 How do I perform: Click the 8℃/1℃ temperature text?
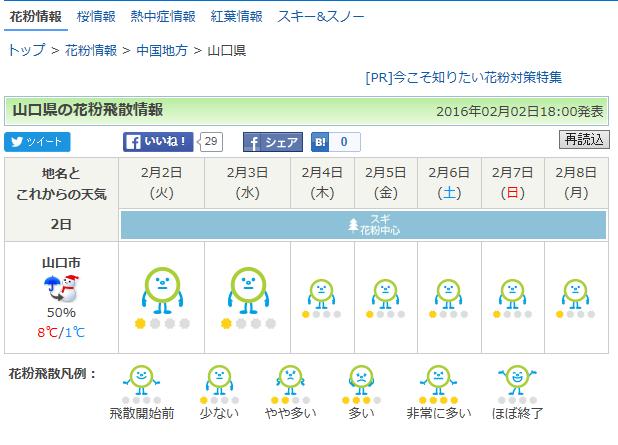click(61, 332)
